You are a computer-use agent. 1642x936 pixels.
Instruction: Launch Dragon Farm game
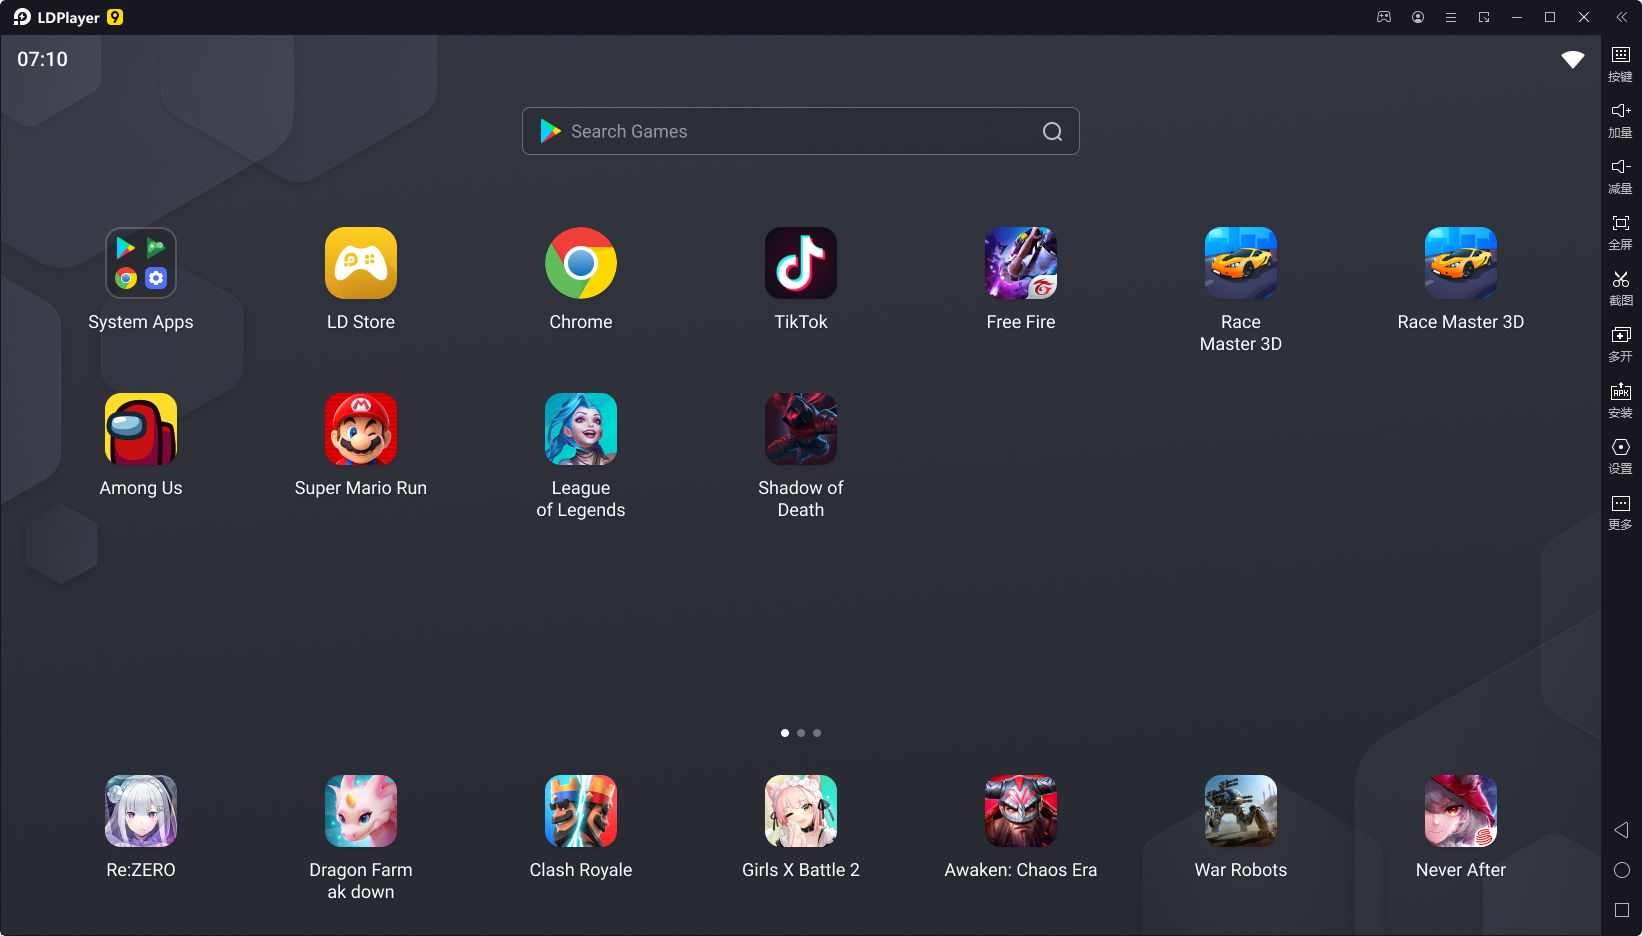click(361, 811)
